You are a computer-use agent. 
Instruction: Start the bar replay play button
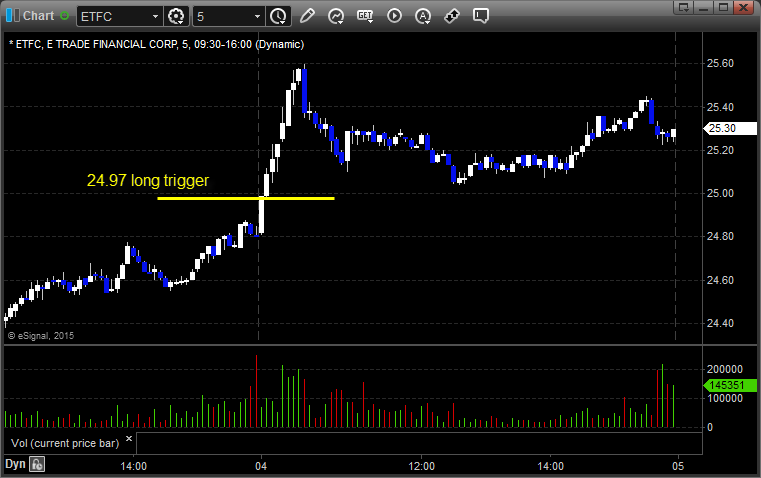[394, 16]
